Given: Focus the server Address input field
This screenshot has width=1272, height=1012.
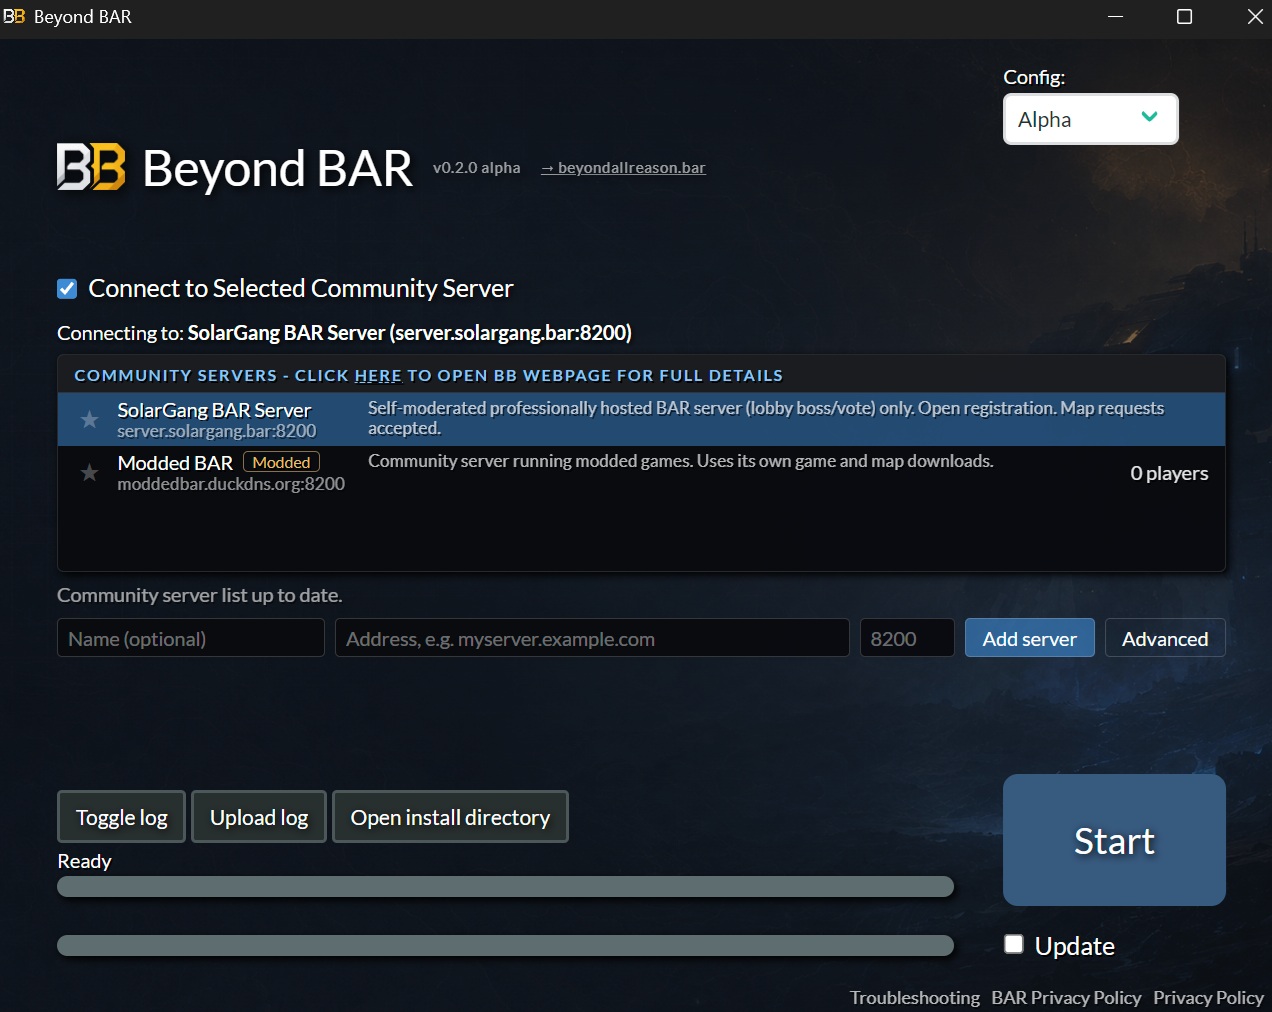Looking at the screenshot, I should (x=592, y=638).
